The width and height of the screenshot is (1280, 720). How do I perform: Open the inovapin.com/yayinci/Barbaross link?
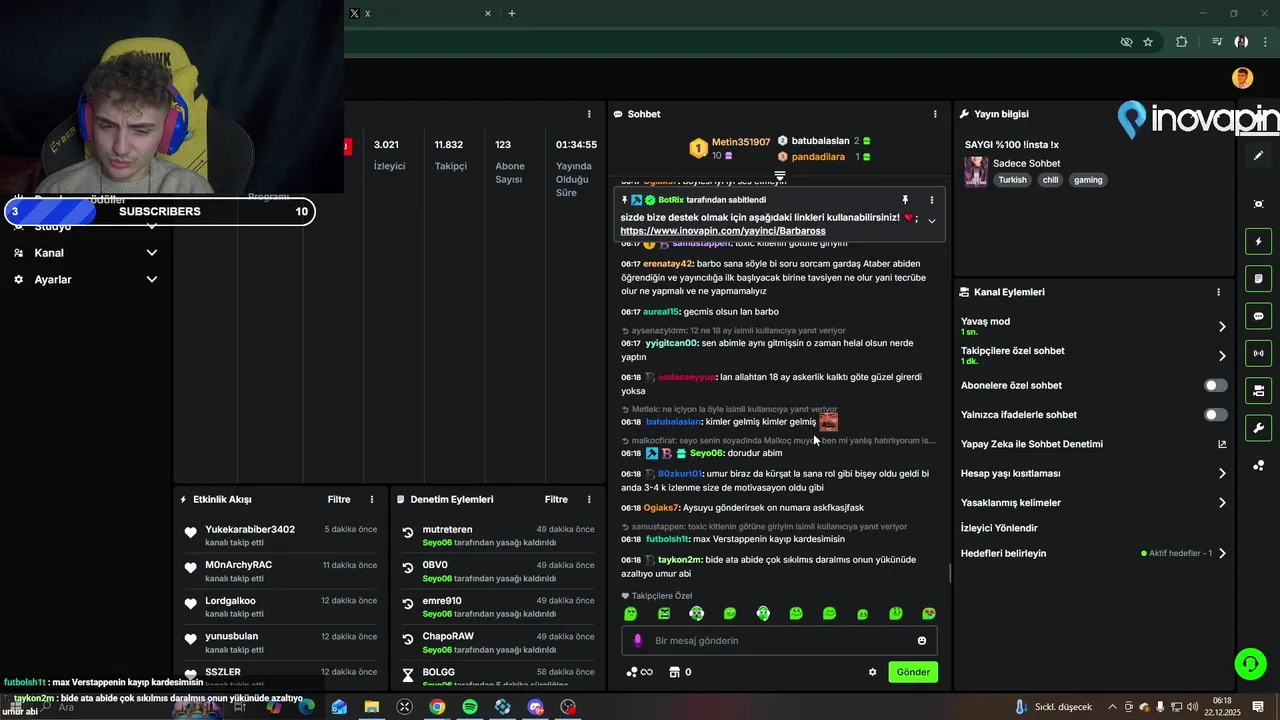point(723,231)
